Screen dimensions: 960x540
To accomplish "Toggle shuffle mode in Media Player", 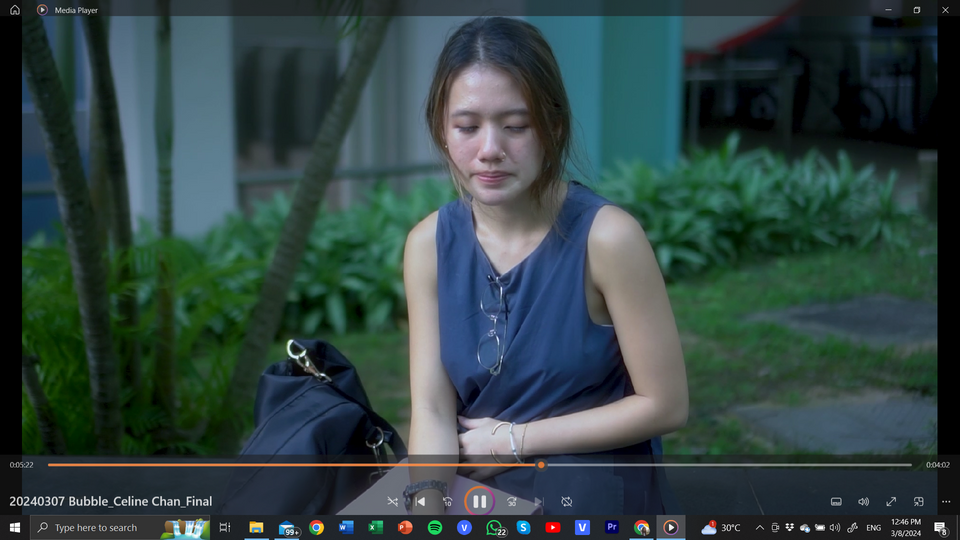I will tap(392, 502).
